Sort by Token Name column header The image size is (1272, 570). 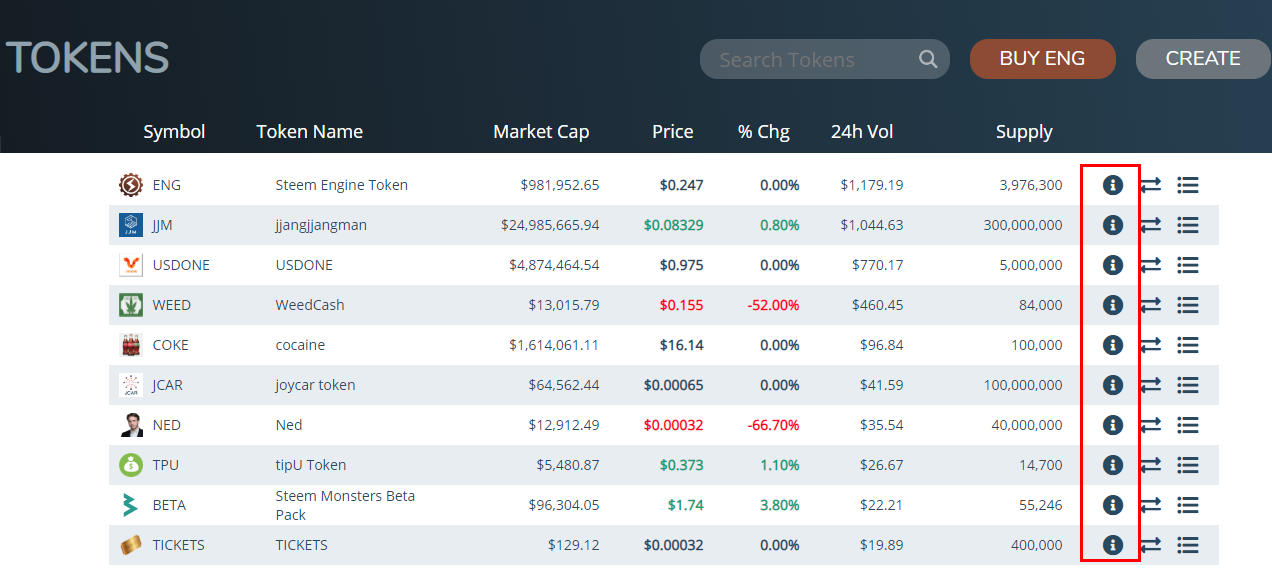point(309,131)
